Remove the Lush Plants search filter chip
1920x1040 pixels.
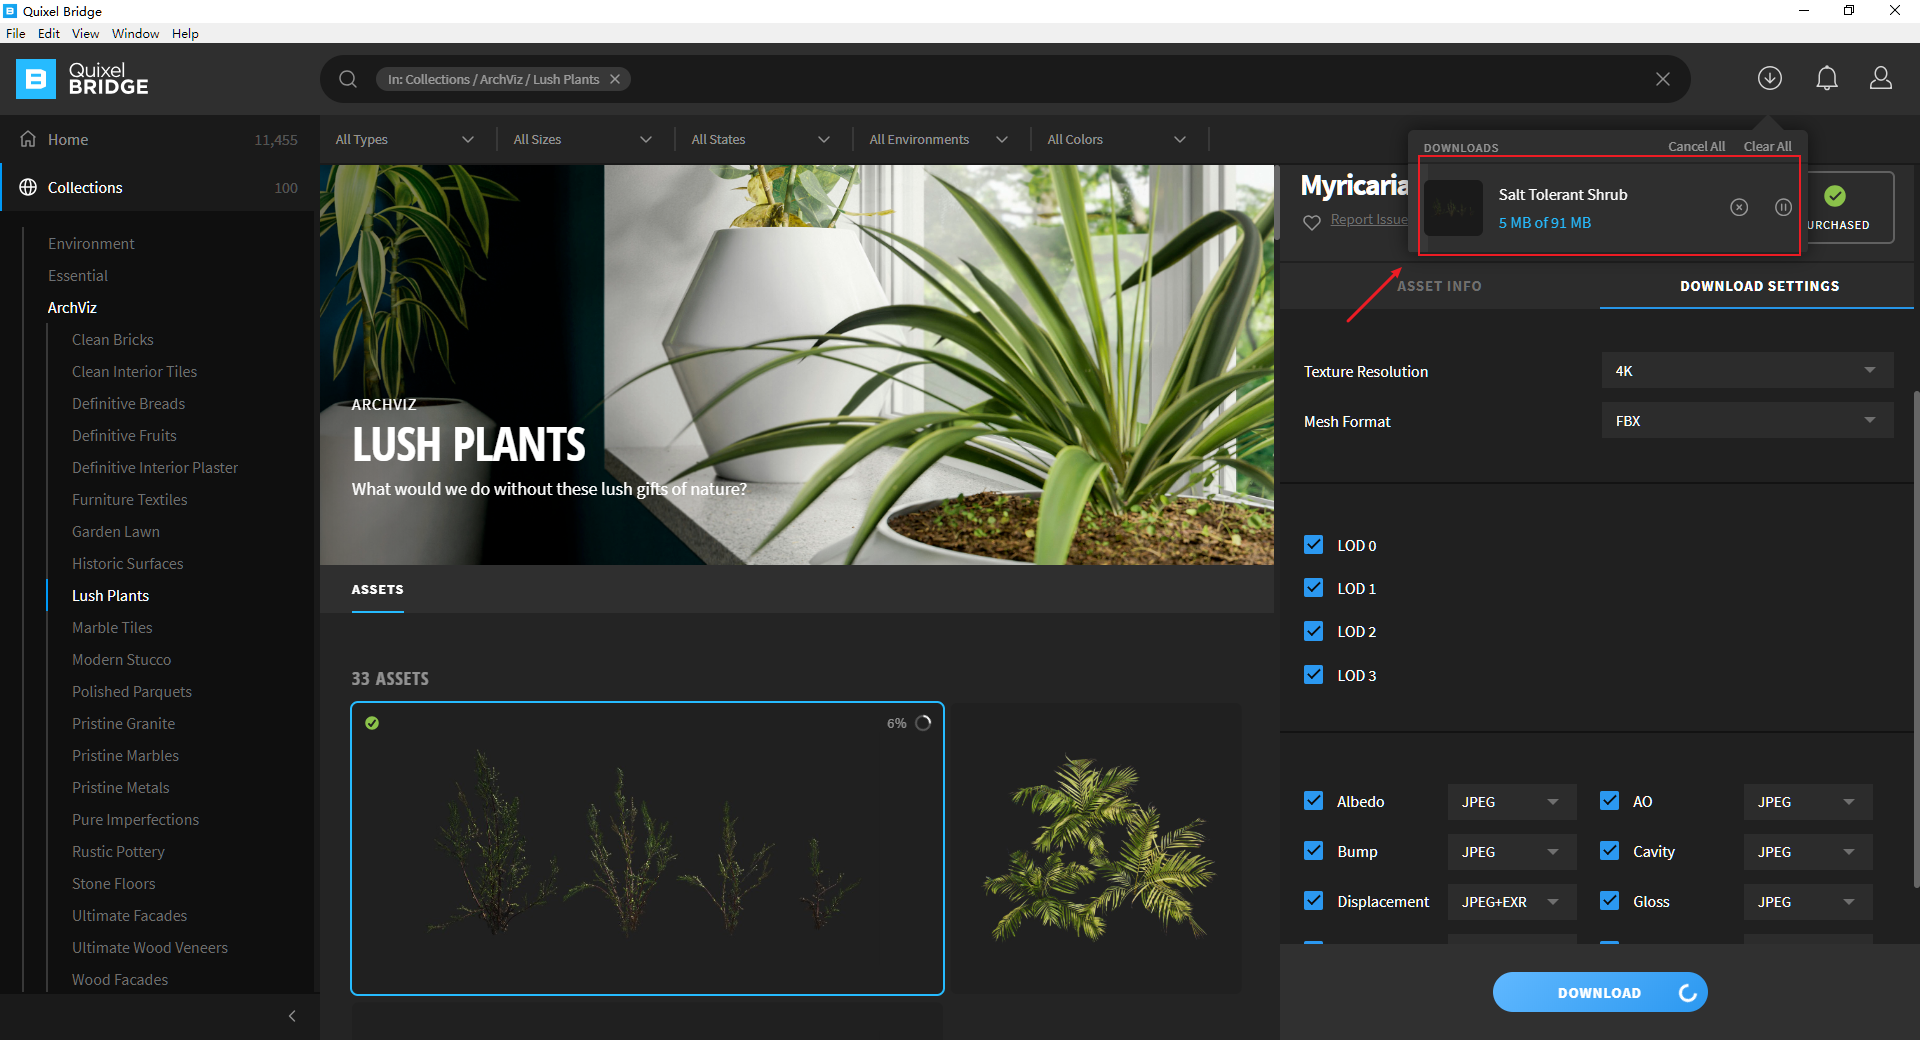[x=615, y=79]
